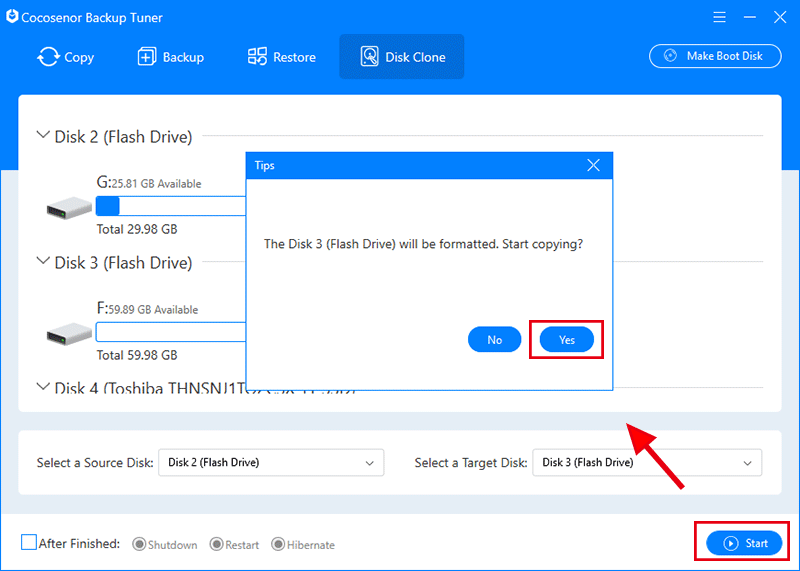Minimize the Cocosenor Backup Tuner window
This screenshot has width=800, height=571.
pyautogui.click(x=749, y=17)
